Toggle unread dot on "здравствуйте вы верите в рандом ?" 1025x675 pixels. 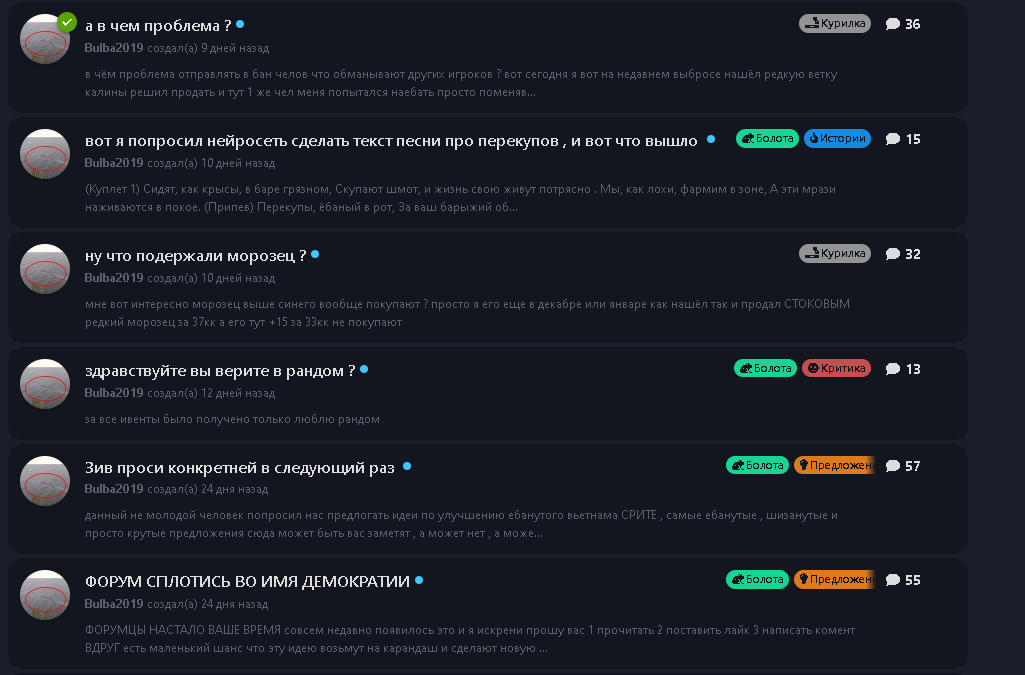coord(364,369)
